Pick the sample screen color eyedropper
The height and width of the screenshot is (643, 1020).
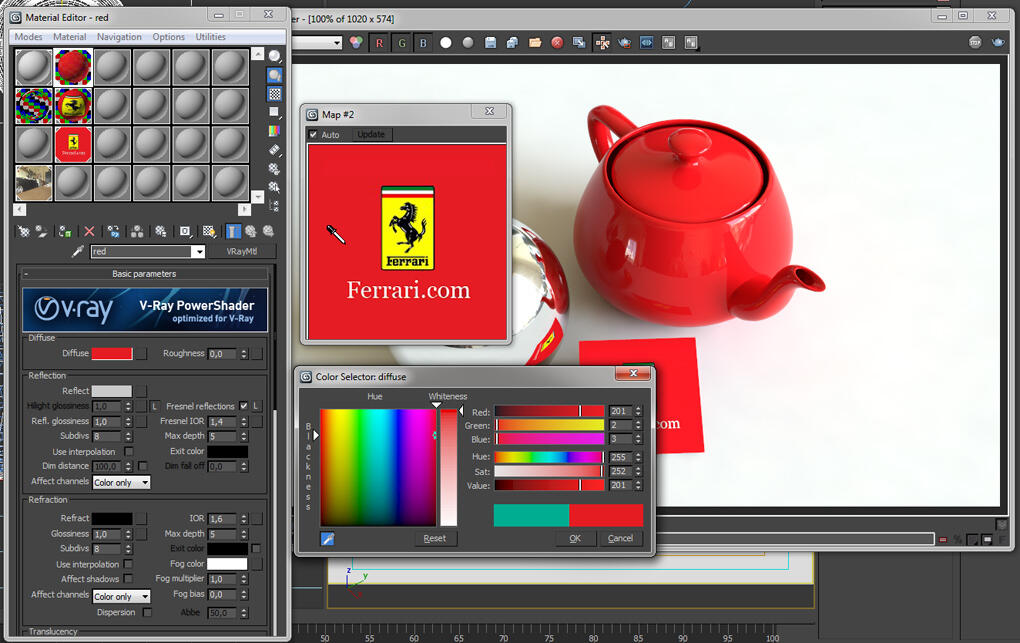(x=327, y=538)
